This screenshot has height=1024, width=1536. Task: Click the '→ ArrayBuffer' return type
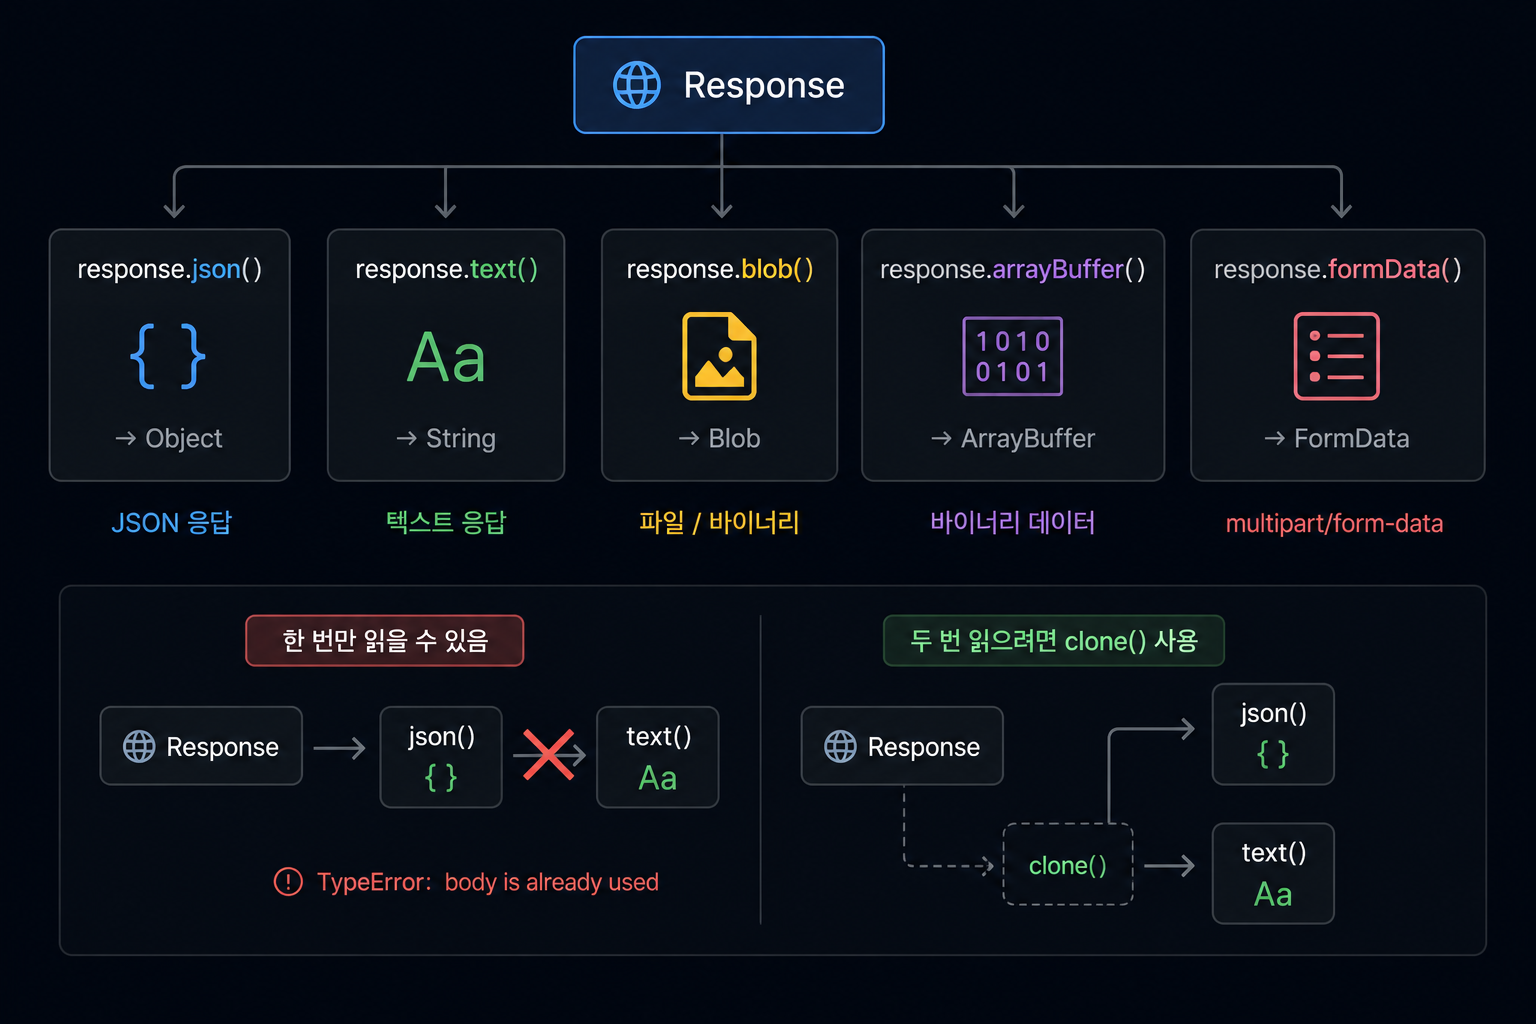click(1013, 438)
